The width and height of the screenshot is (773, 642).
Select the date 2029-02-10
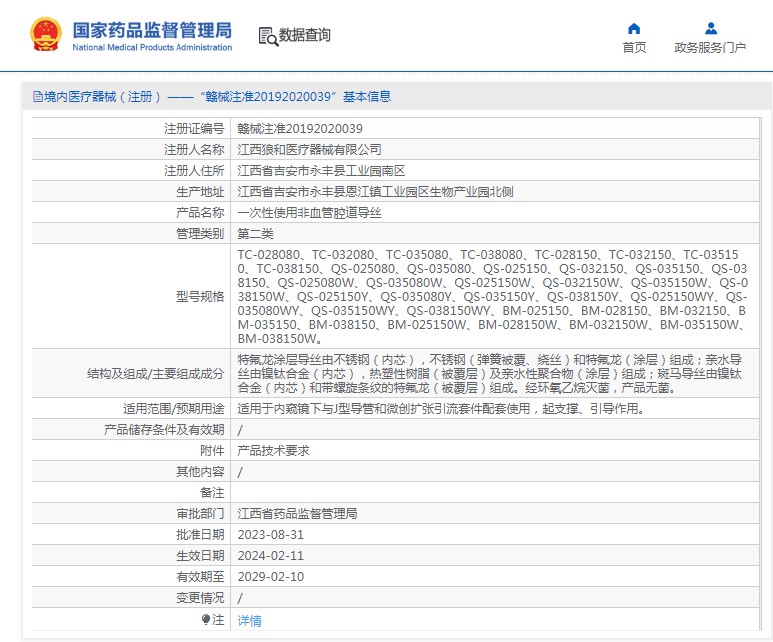(x=271, y=576)
